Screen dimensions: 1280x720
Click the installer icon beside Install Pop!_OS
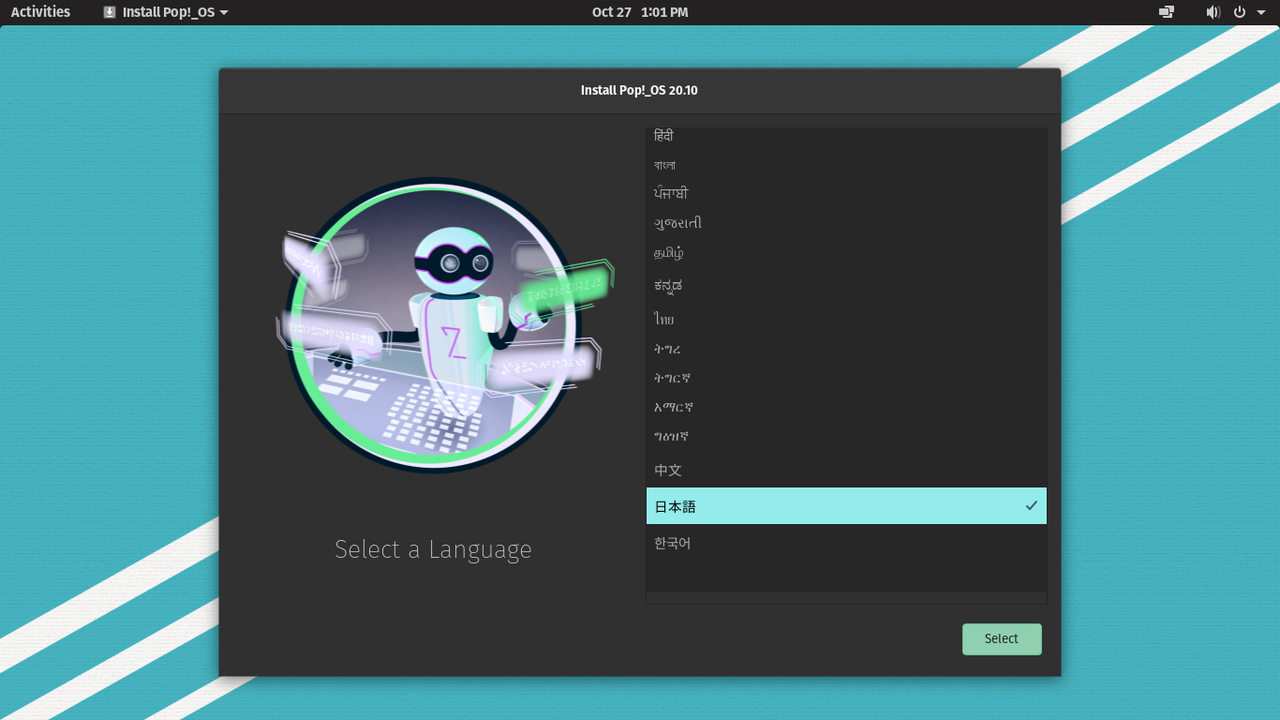click(x=110, y=12)
